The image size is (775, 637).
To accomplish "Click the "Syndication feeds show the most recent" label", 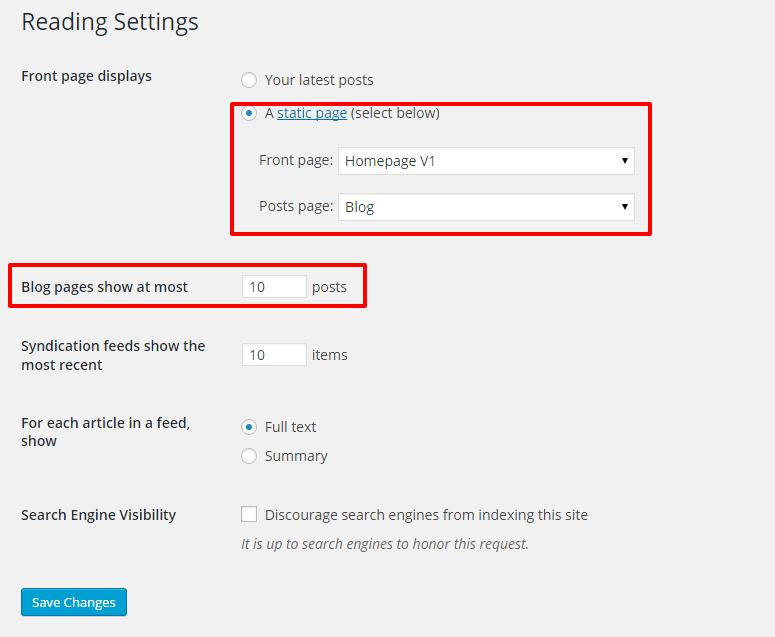I will pos(112,355).
